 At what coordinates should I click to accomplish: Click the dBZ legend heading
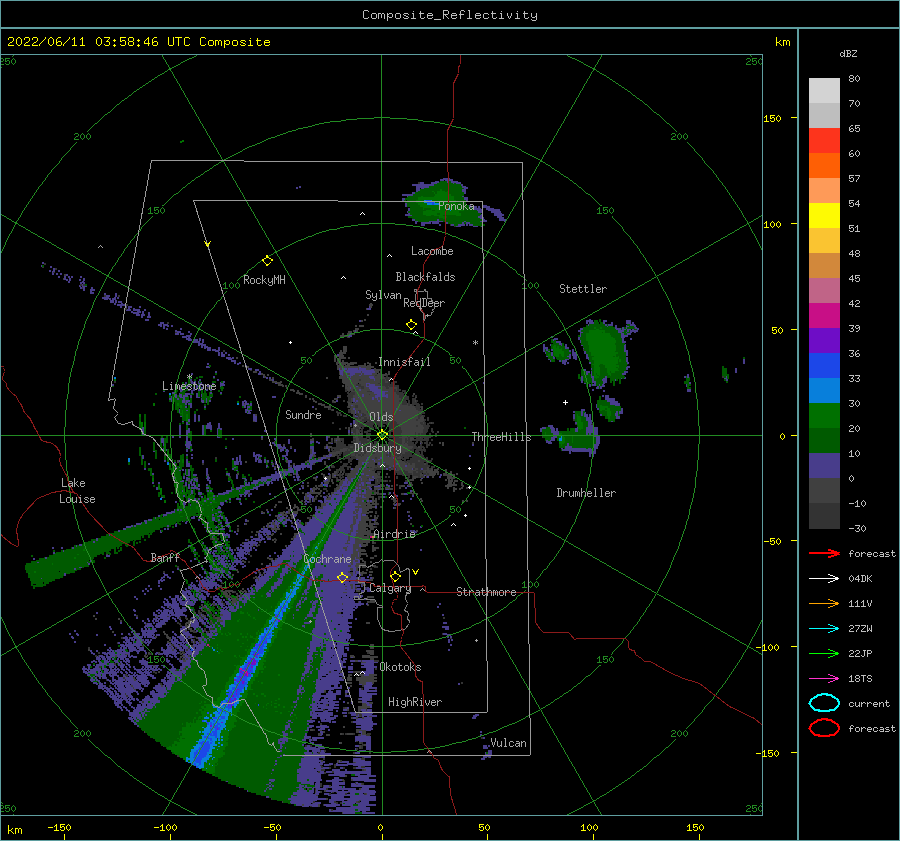pos(848,53)
